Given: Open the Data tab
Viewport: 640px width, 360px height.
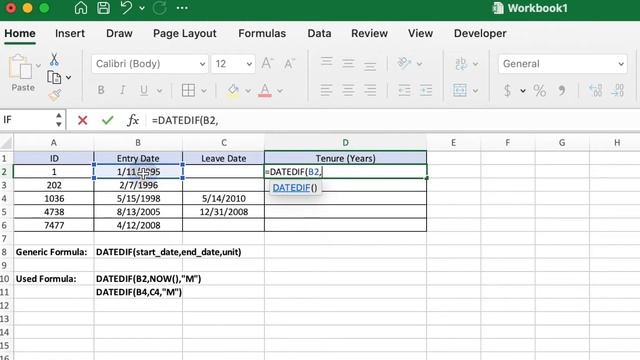Looking at the screenshot, I should (319, 33).
